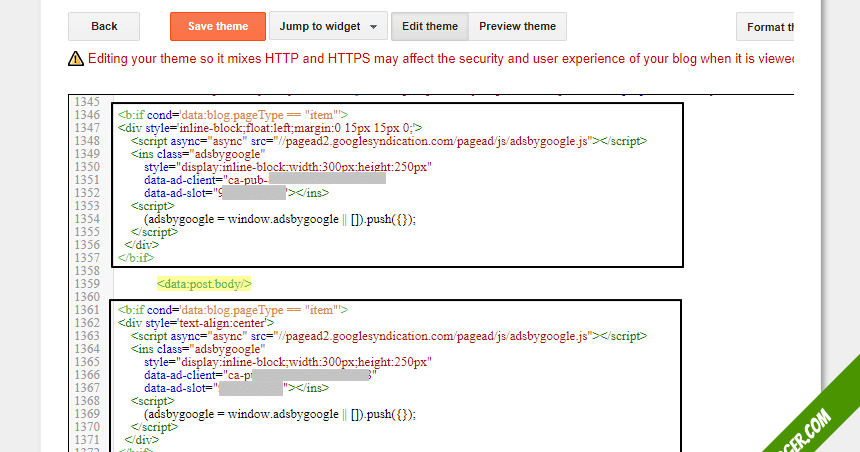This screenshot has width=860, height=452.
Task: Switch to Edit theme tab
Action: (x=429, y=26)
